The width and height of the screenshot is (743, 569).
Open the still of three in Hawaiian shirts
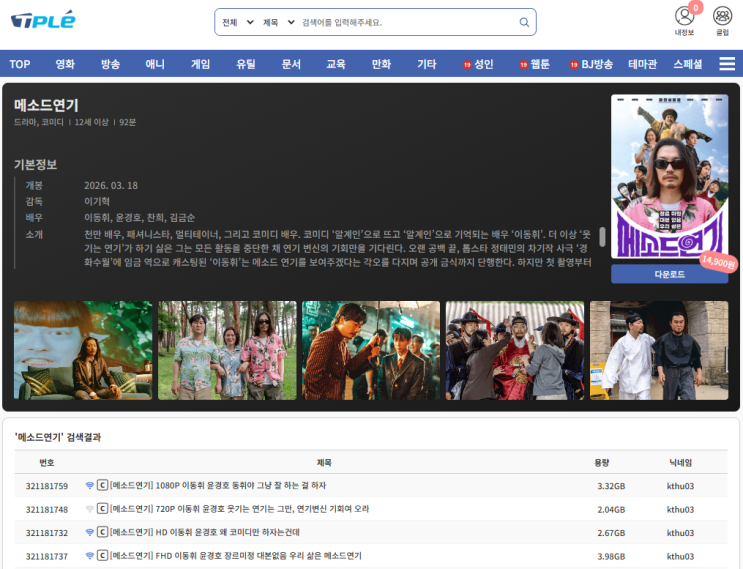pos(227,351)
